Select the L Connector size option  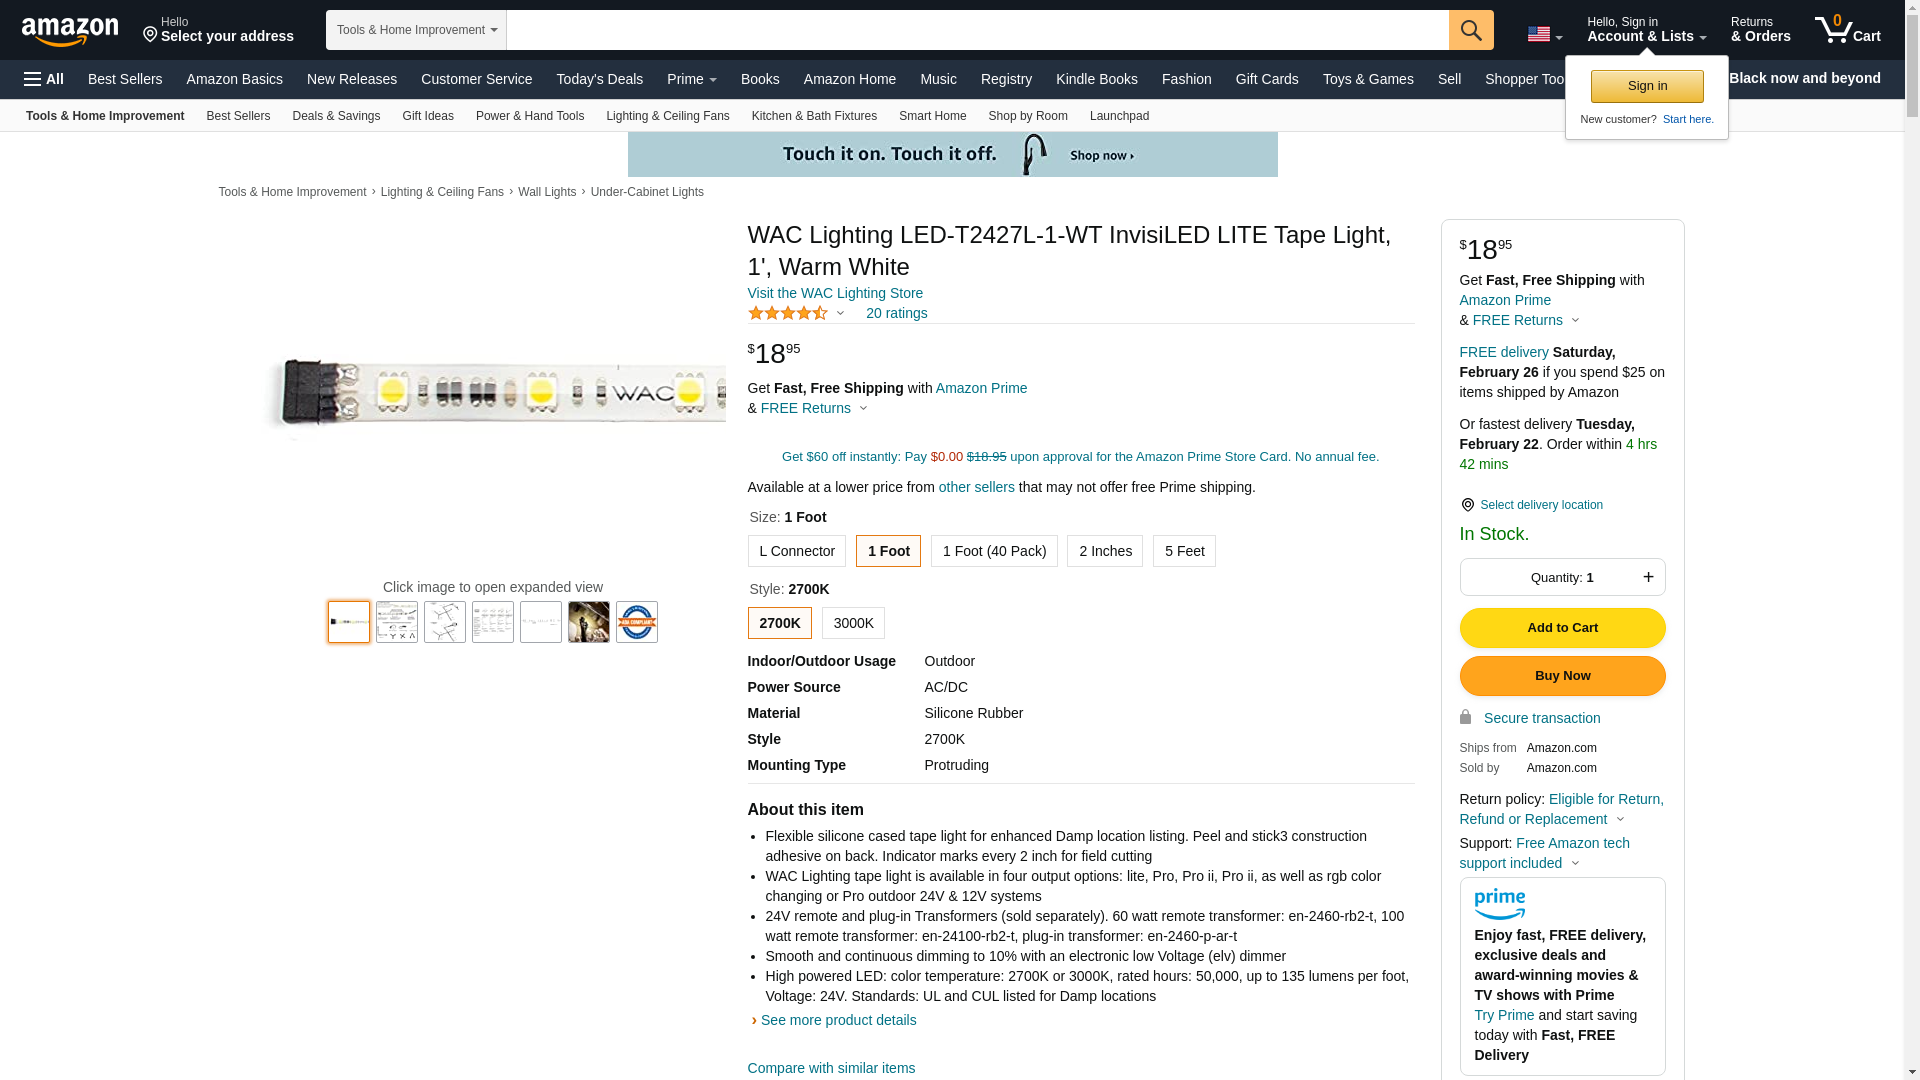click(x=796, y=551)
